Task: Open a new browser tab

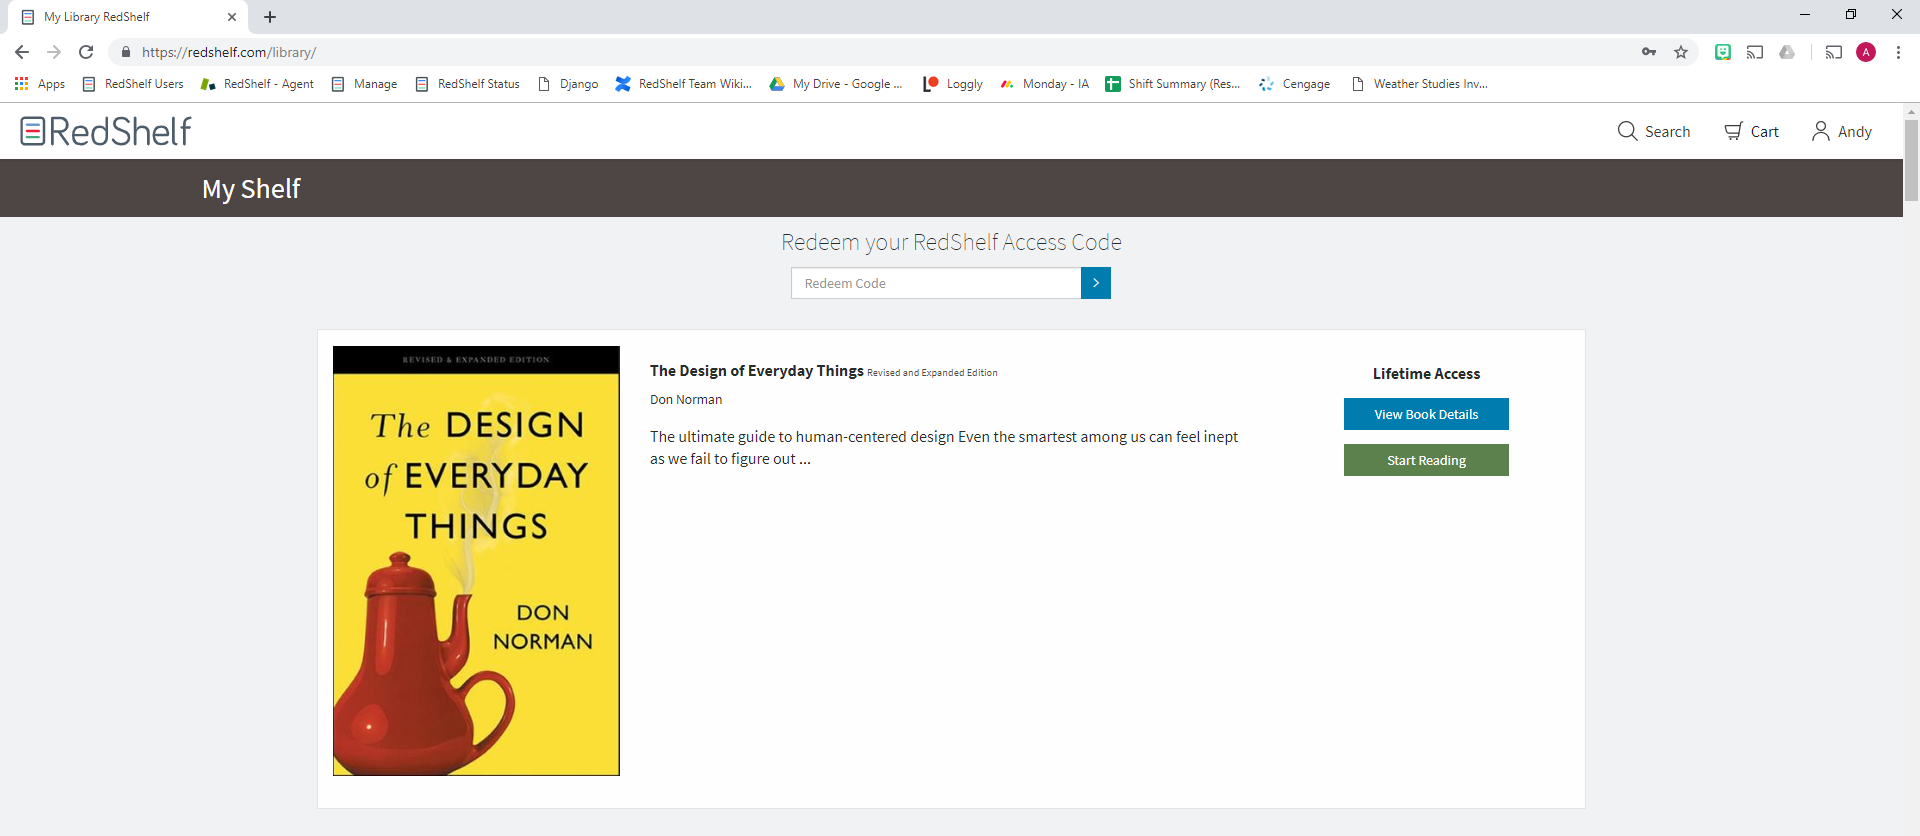Action: [270, 17]
